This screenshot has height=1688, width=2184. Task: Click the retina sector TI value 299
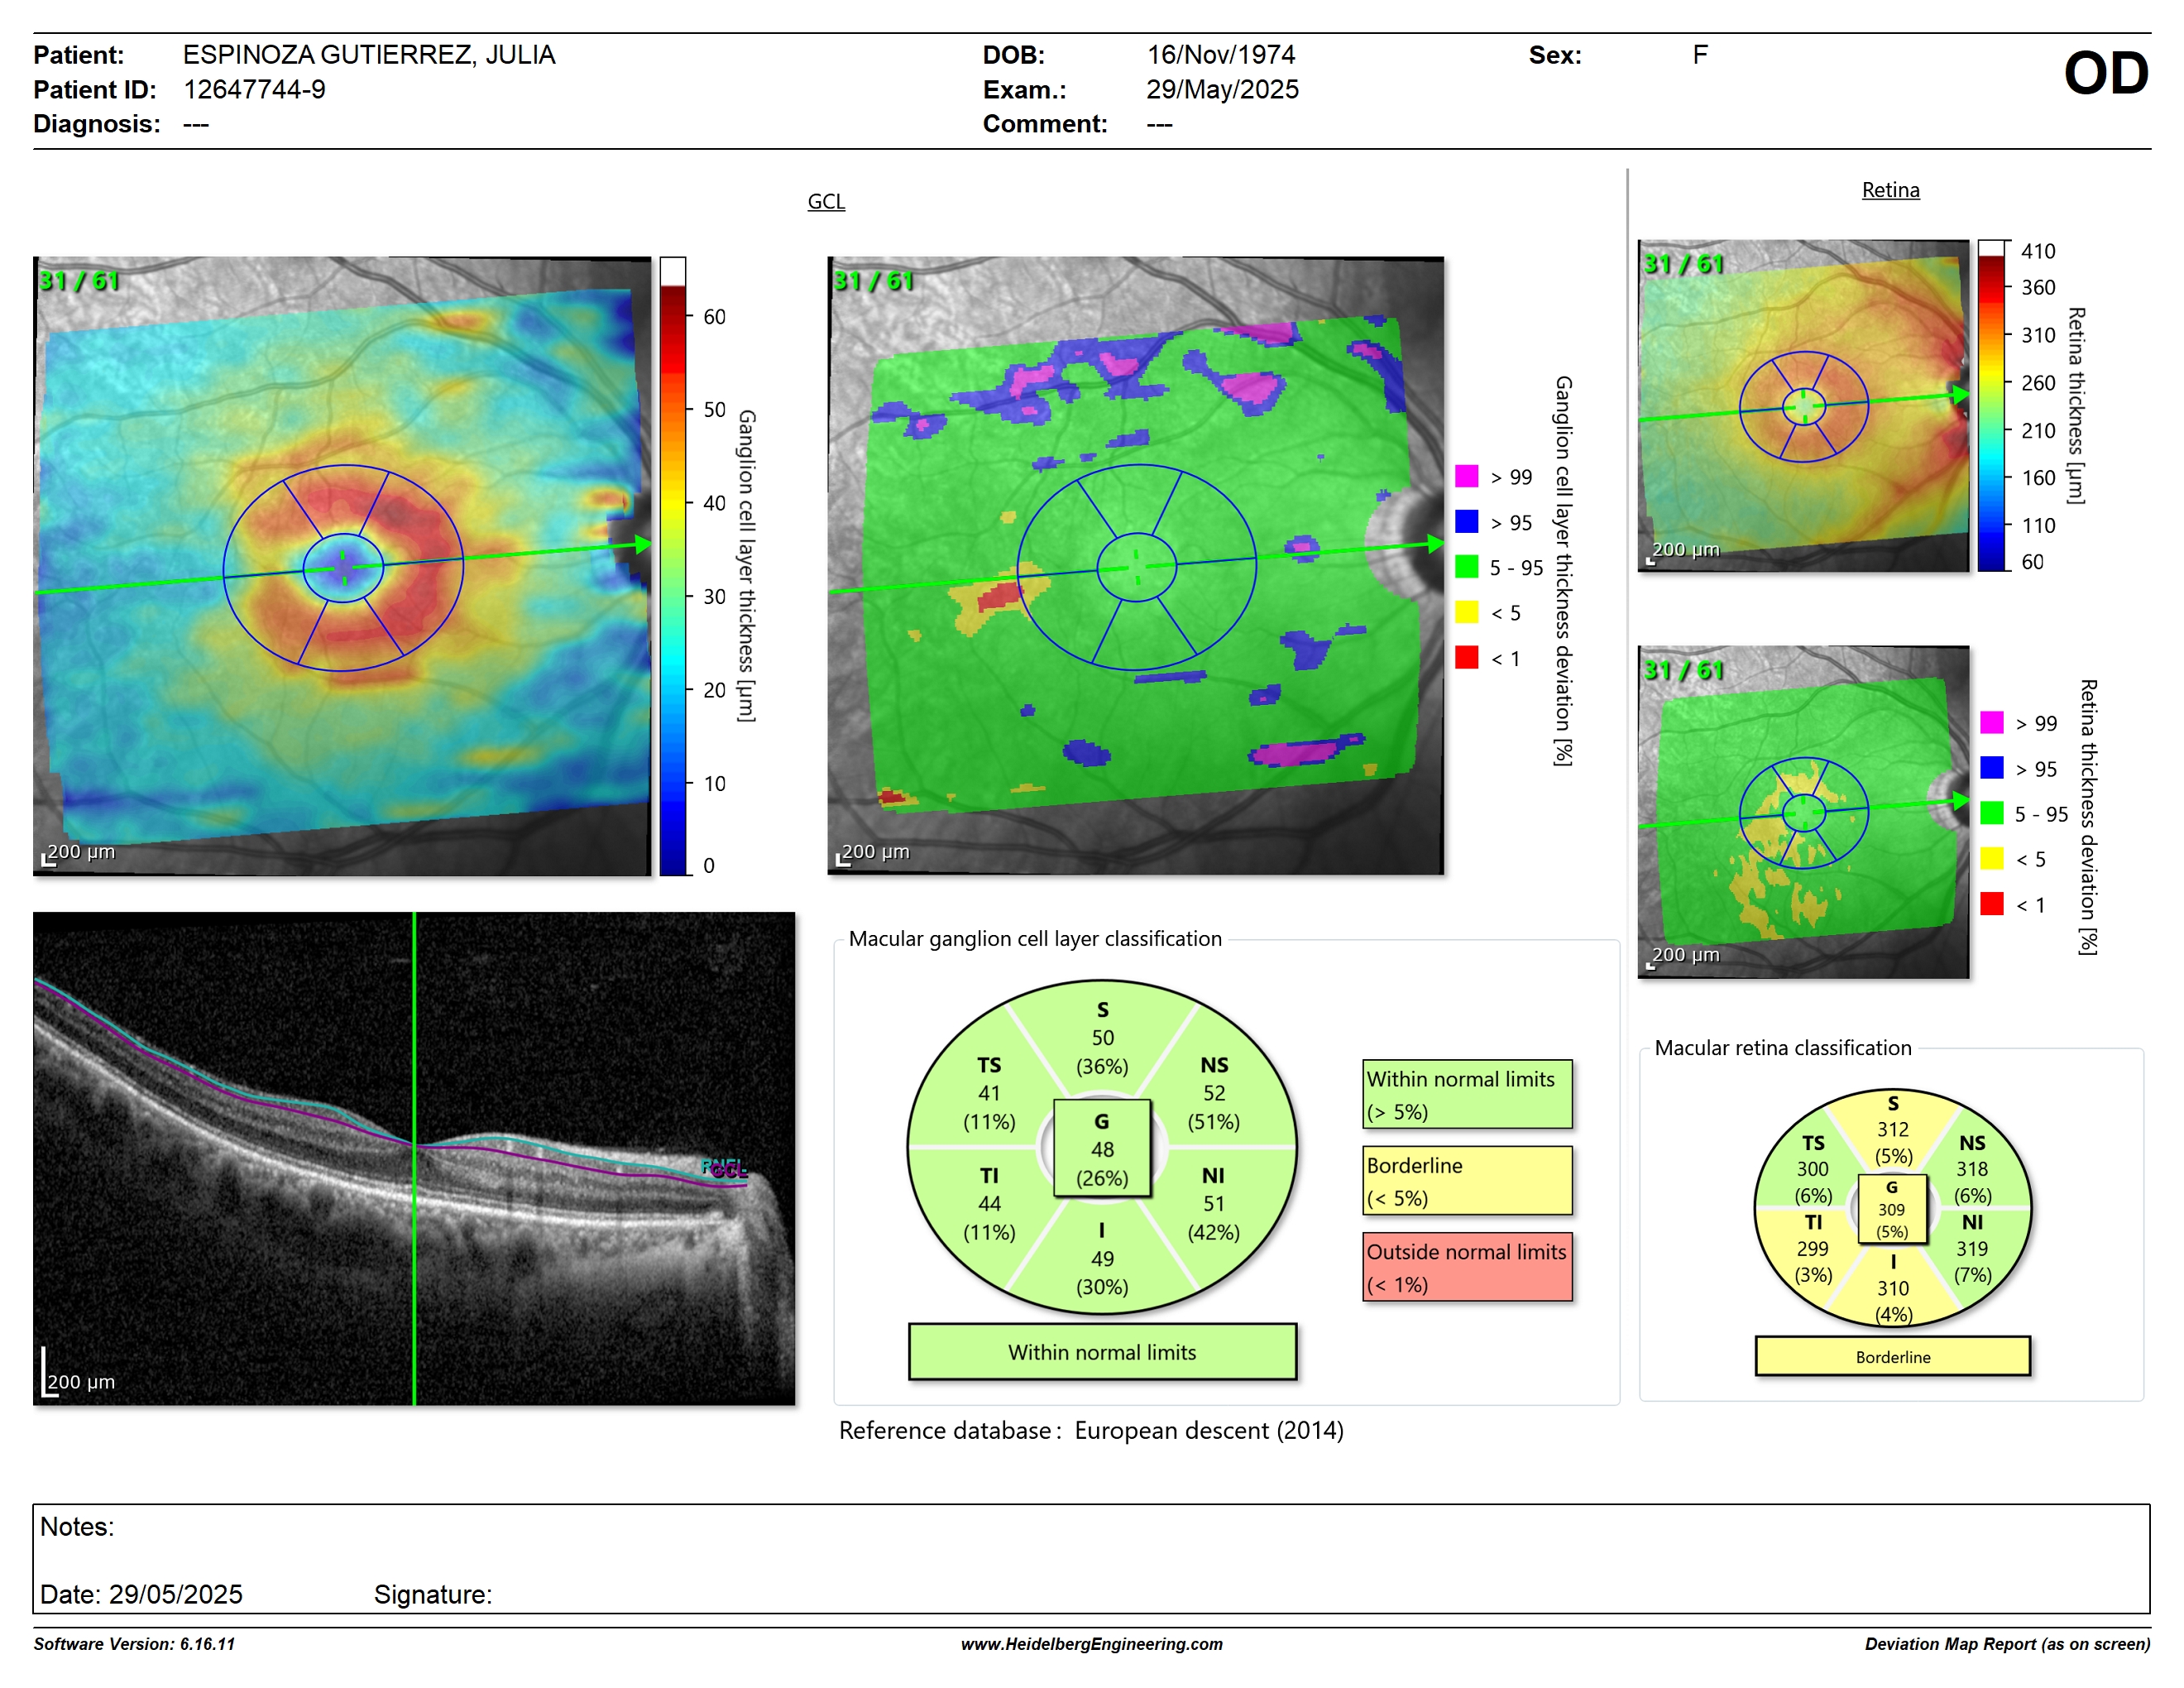[1812, 1248]
